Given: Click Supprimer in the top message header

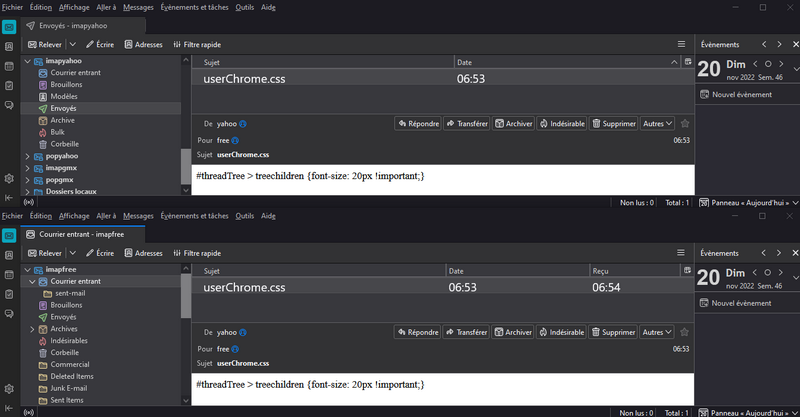Looking at the screenshot, I should [x=613, y=124].
